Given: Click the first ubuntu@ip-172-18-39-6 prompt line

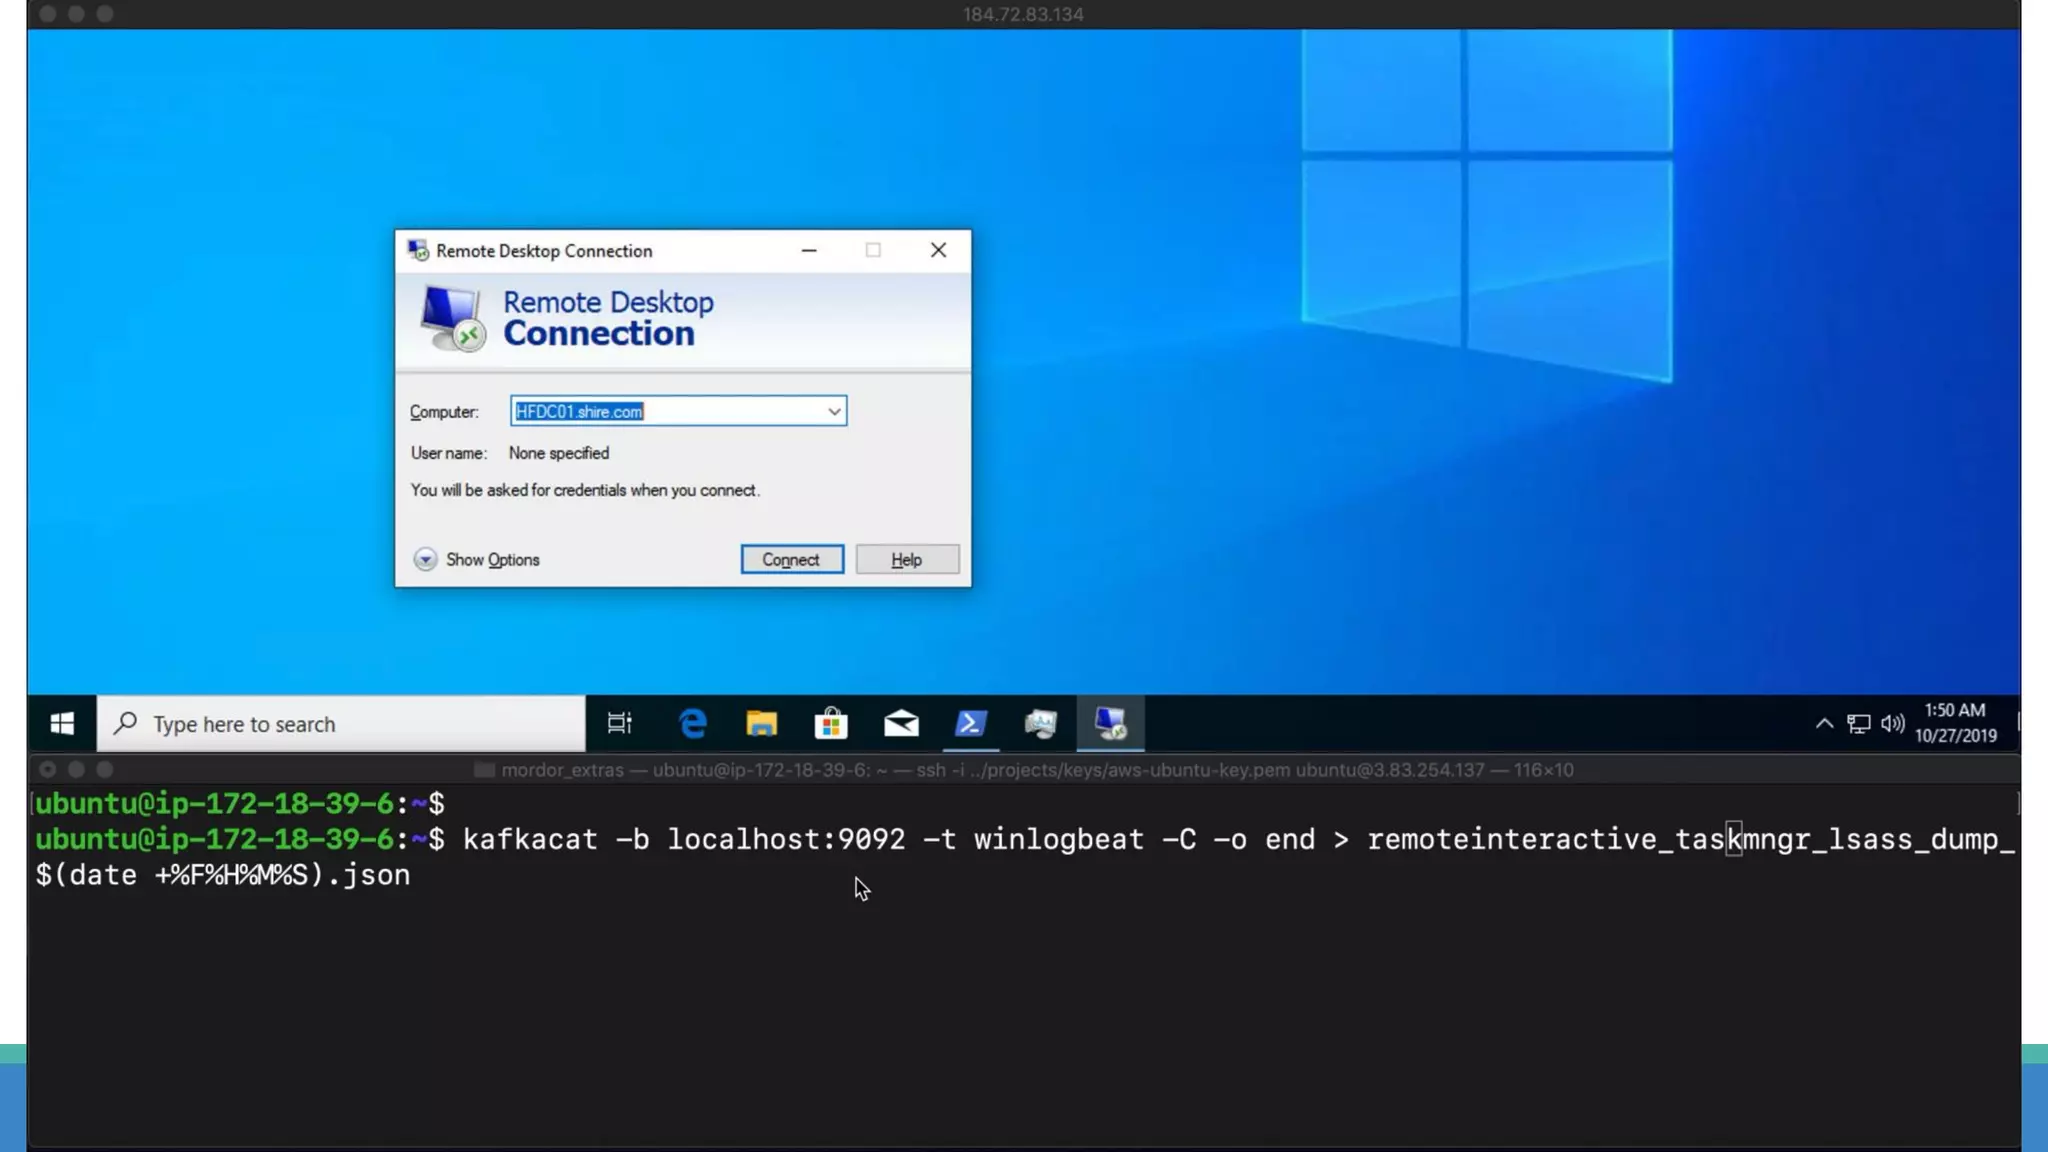Looking at the screenshot, I should [x=240, y=803].
